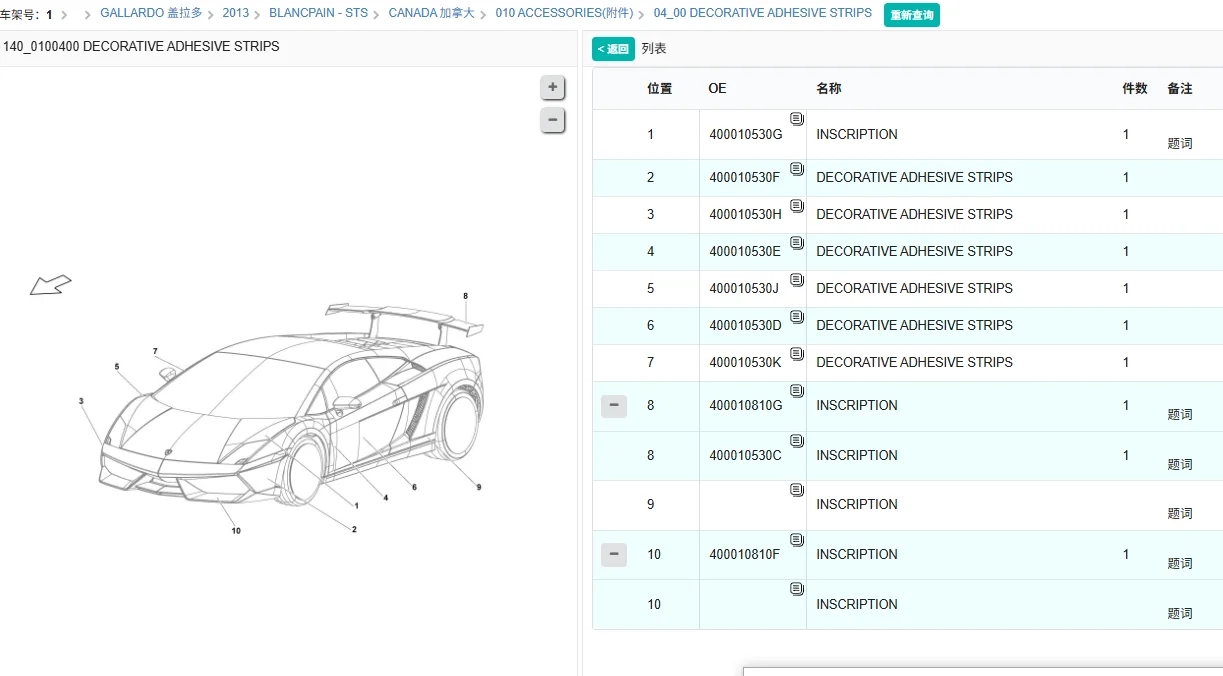The width and height of the screenshot is (1223, 676).
Task: Collapse the position 10 group
Action: point(614,555)
